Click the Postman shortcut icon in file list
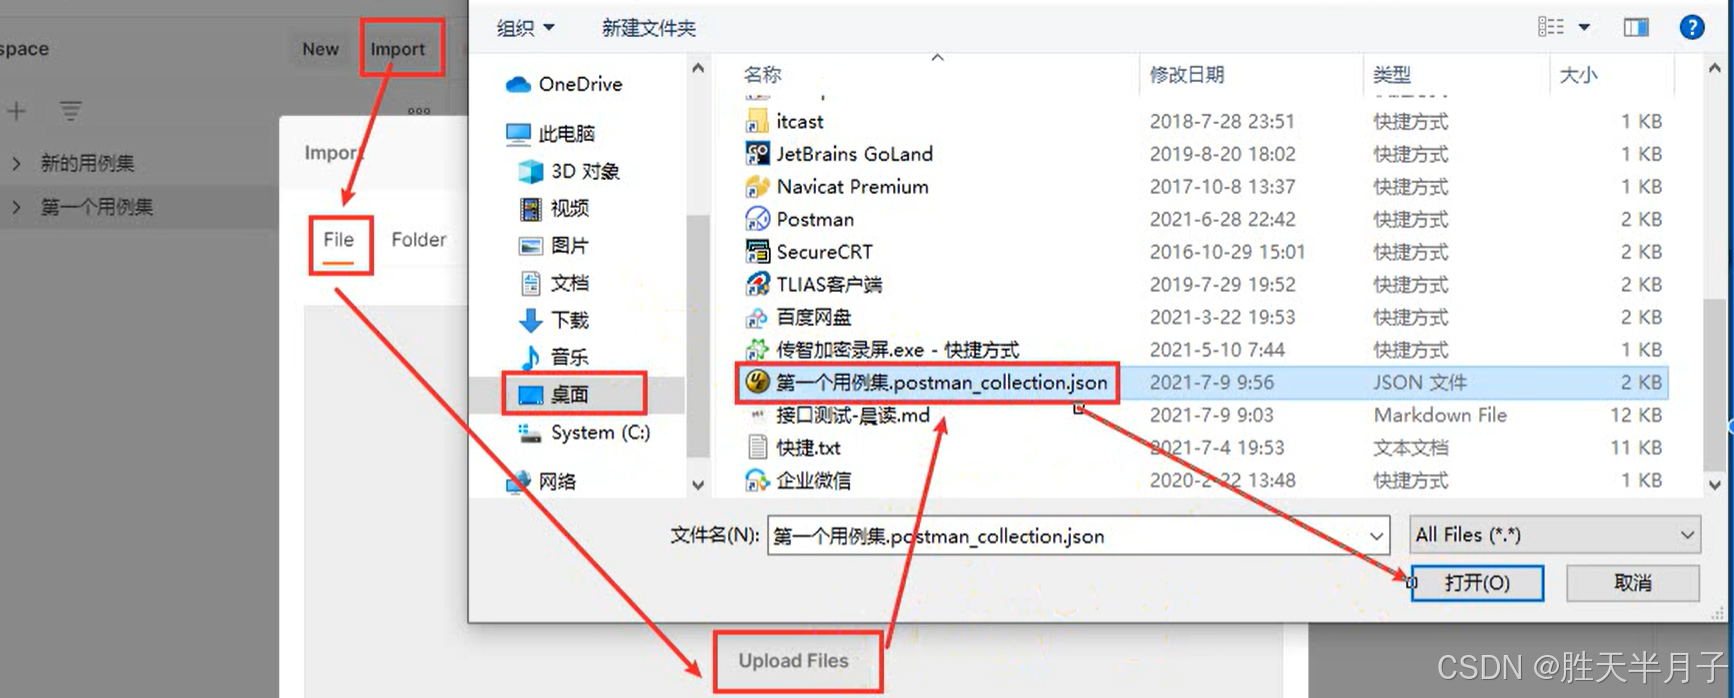 (757, 219)
